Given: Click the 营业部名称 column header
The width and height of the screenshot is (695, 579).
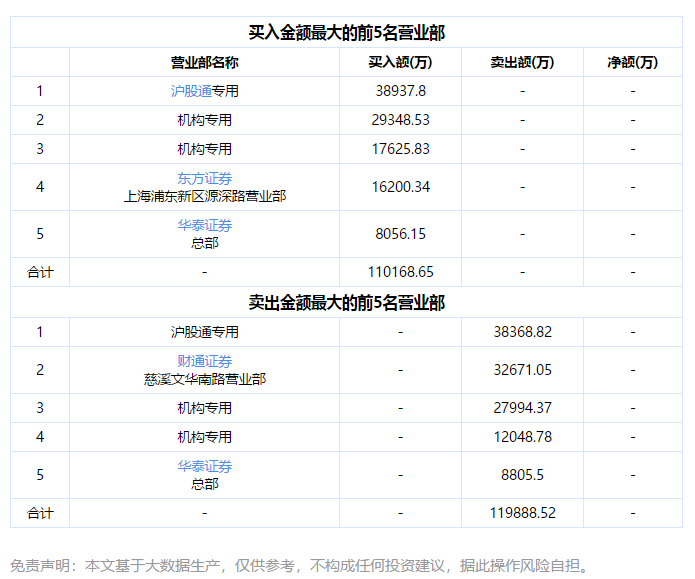Looking at the screenshot, I should 205,62.
